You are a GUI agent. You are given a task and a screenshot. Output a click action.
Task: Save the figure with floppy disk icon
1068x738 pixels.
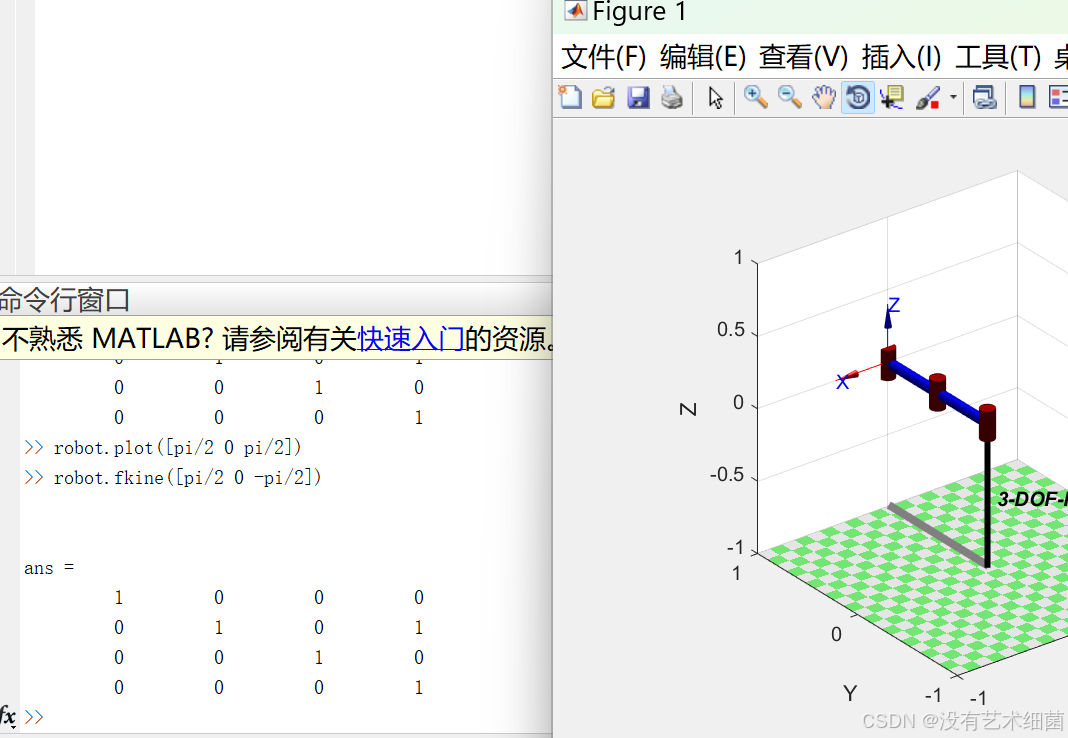tap(638, 97)
